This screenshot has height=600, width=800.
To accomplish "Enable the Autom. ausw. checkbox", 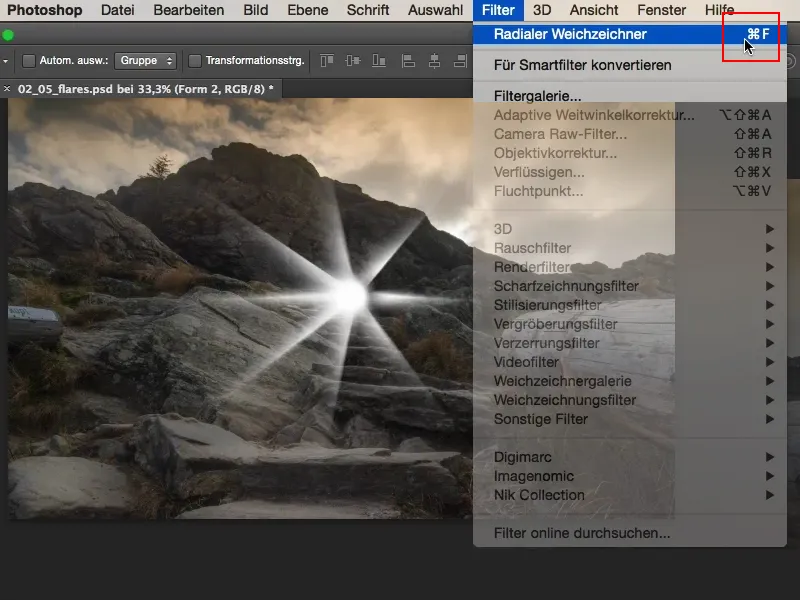I will point(29,61).
